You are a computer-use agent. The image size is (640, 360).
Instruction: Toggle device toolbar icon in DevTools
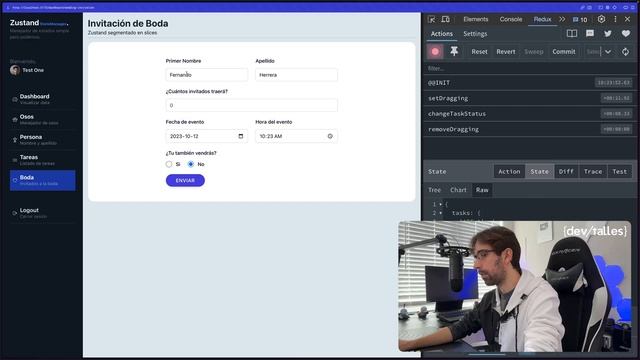click(x=446, y=19)
